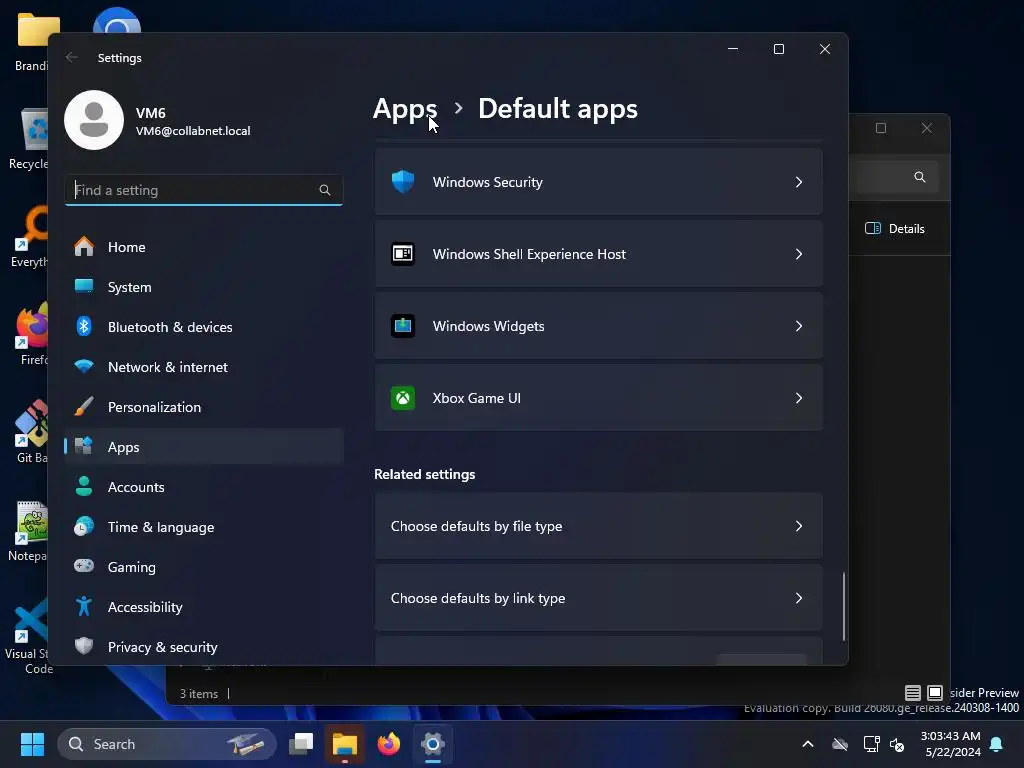This screenshot has width=1024, height=768.
Task: Expand Windows Widgets chevron
Action: (799, 326)
